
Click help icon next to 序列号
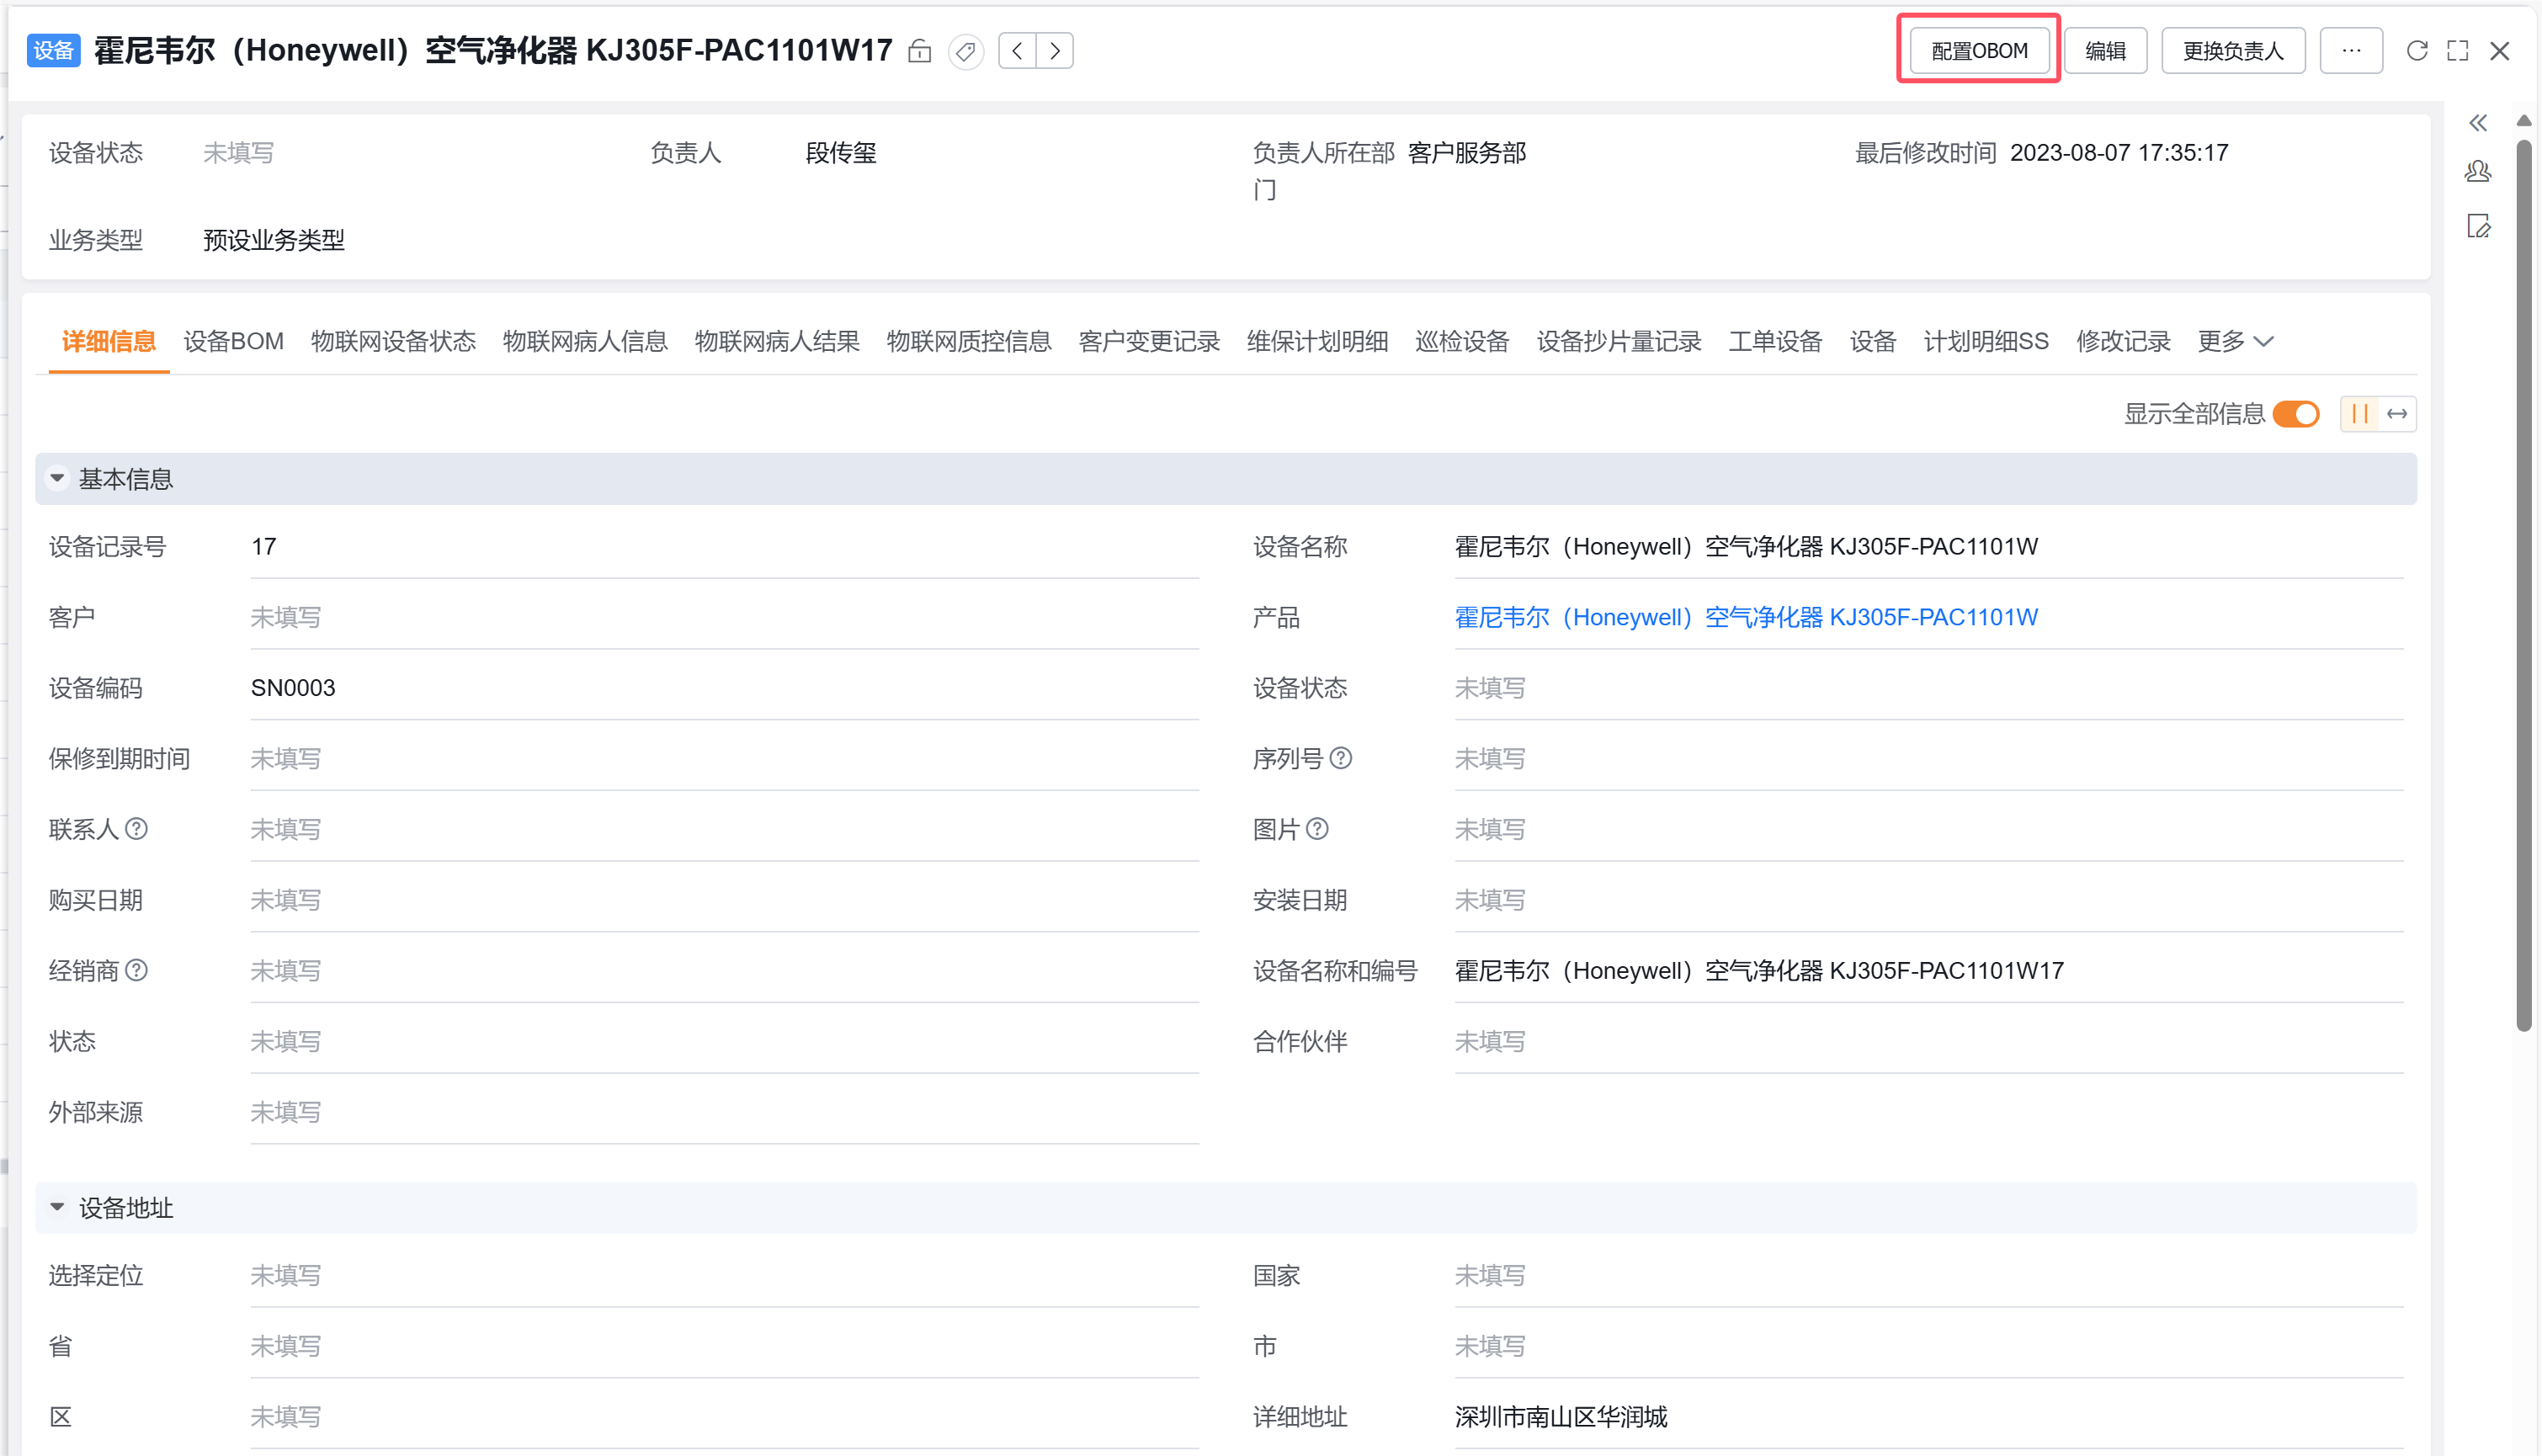pos(1342,759)
